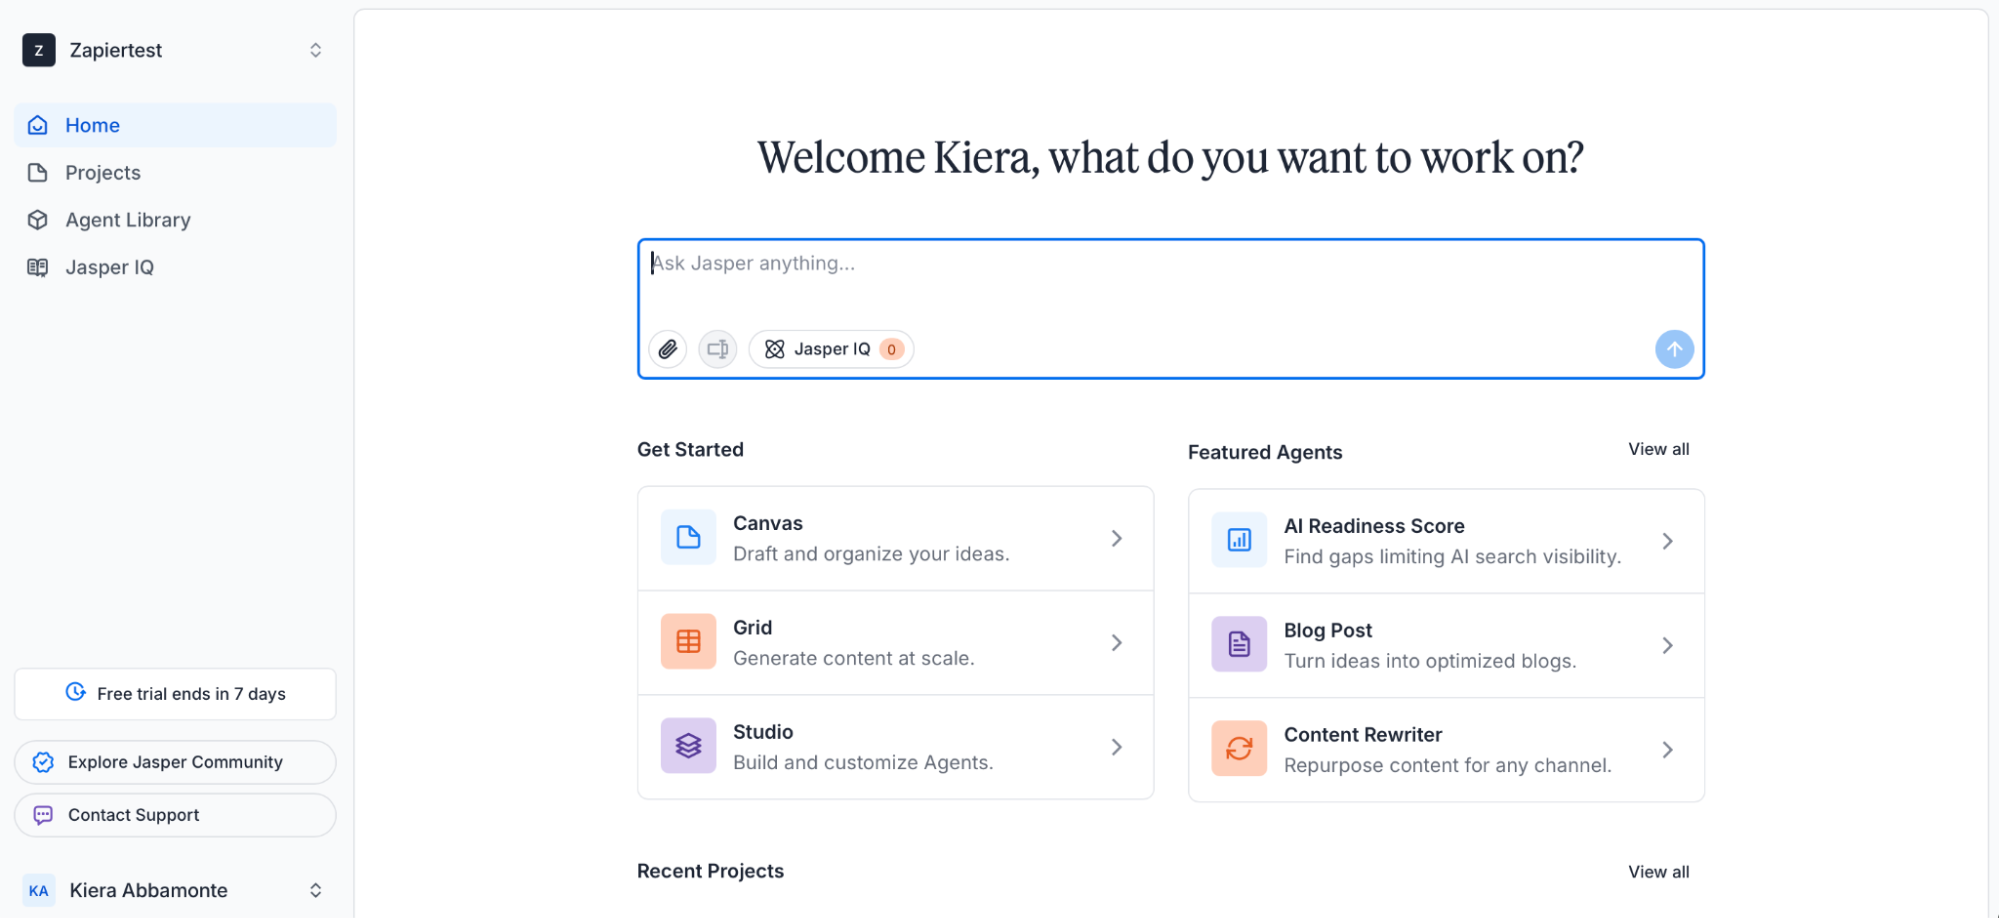The image size is (1999, 919).
Task: Open Blog Post via its right chevron
Action: [x=1667, y=645]
